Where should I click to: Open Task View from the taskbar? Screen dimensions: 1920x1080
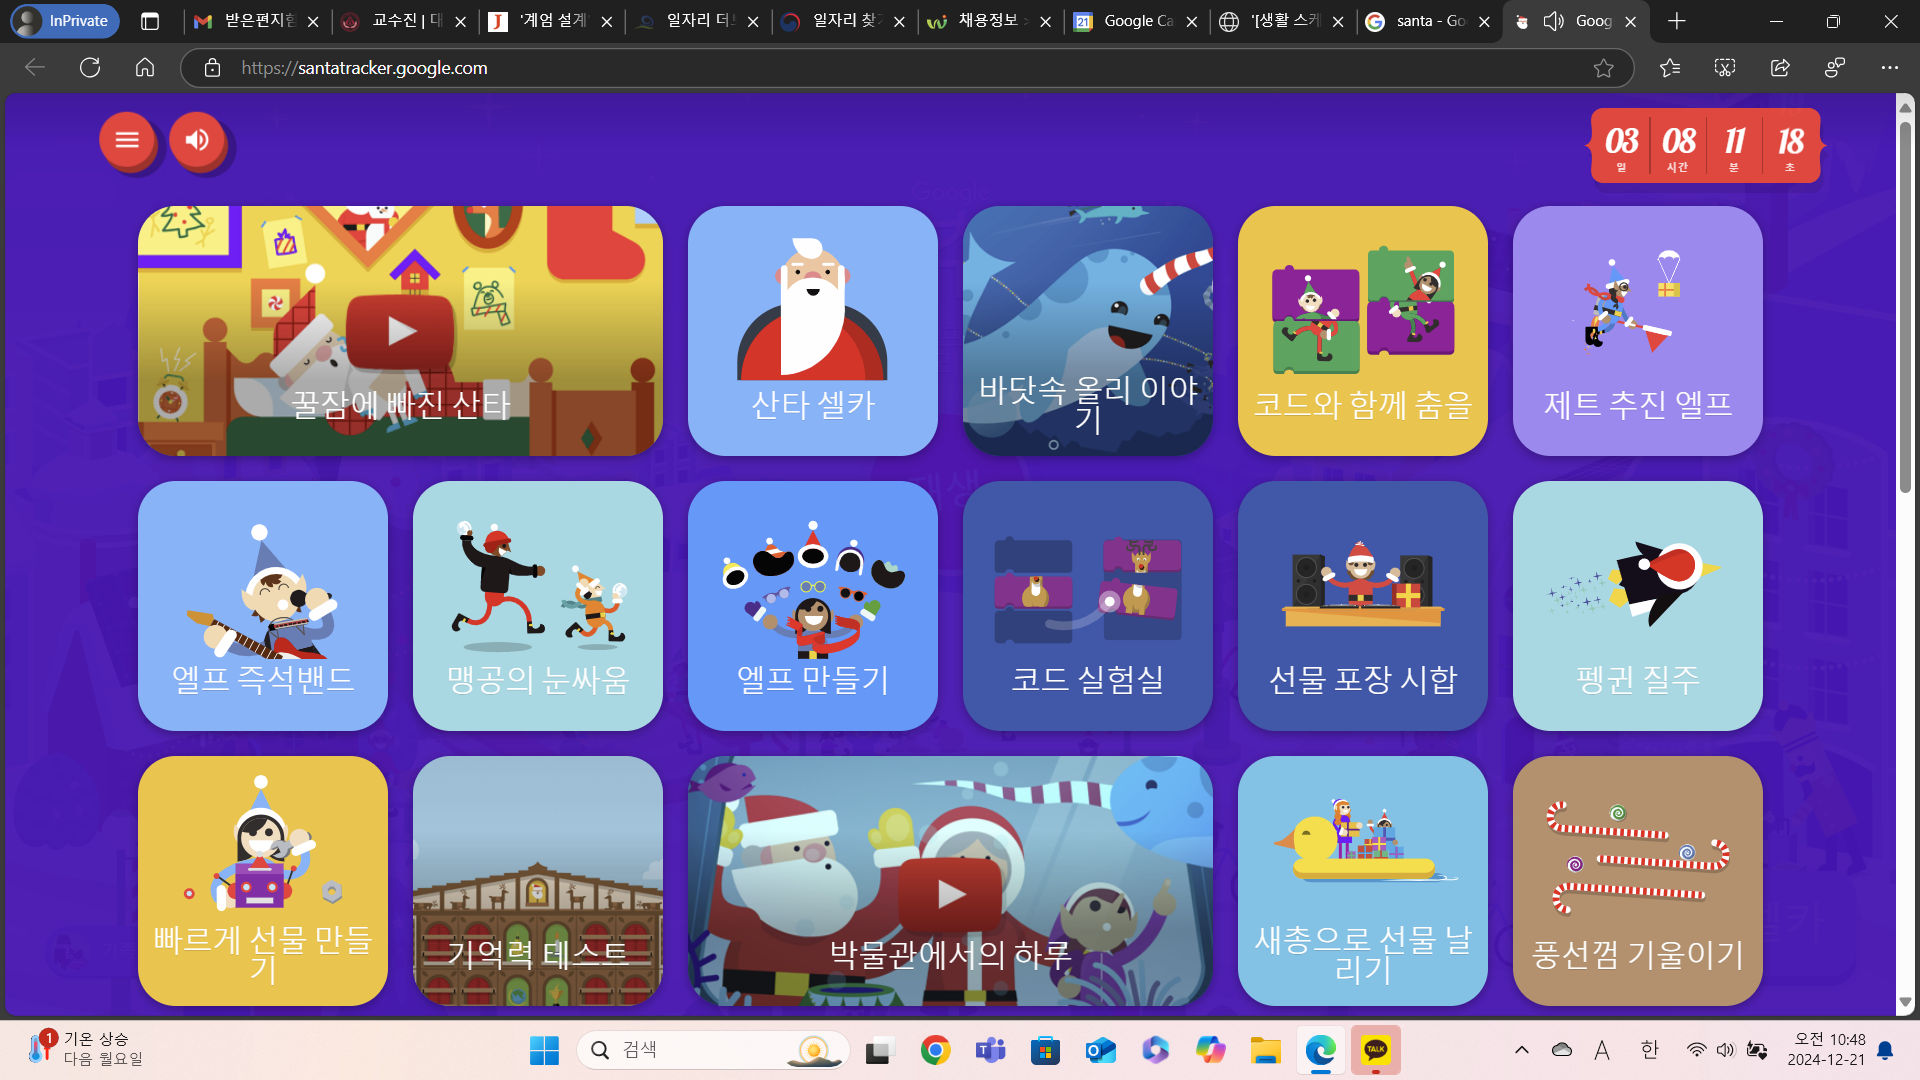(878, 1050)
